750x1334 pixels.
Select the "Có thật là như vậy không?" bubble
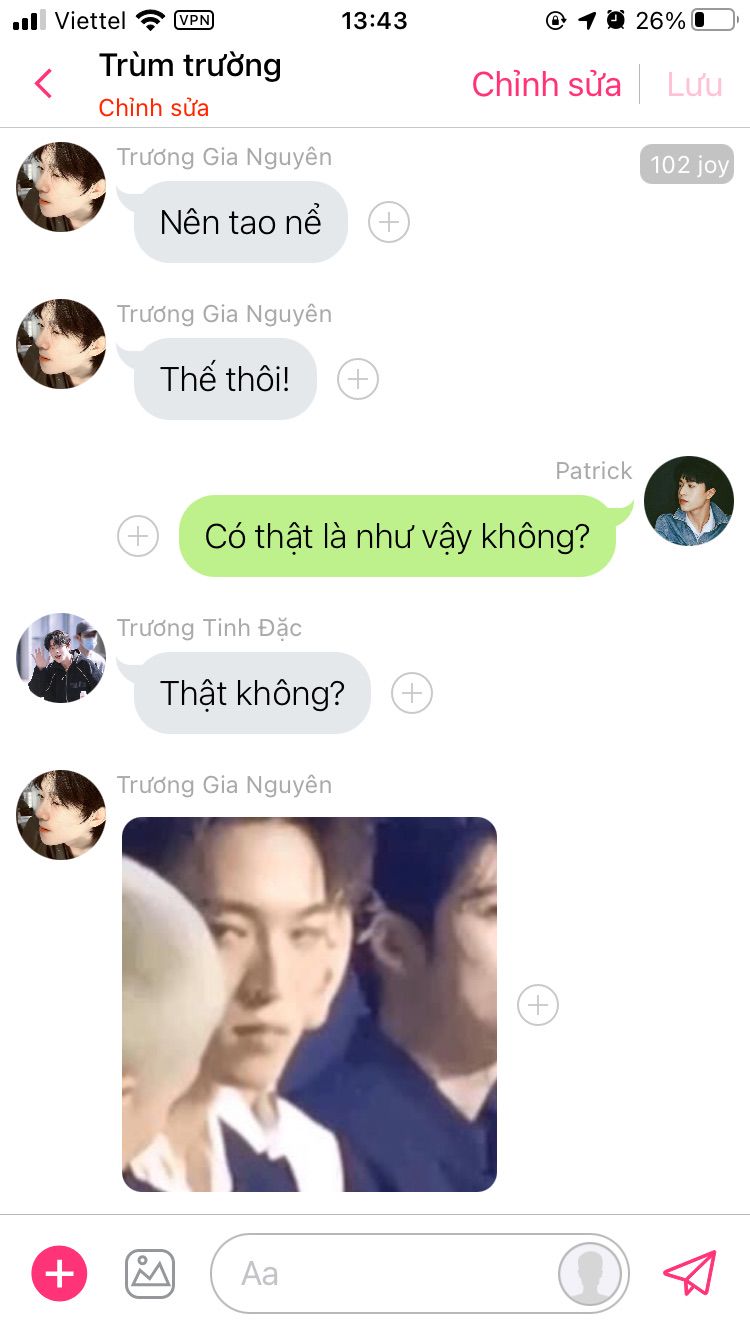397,536
